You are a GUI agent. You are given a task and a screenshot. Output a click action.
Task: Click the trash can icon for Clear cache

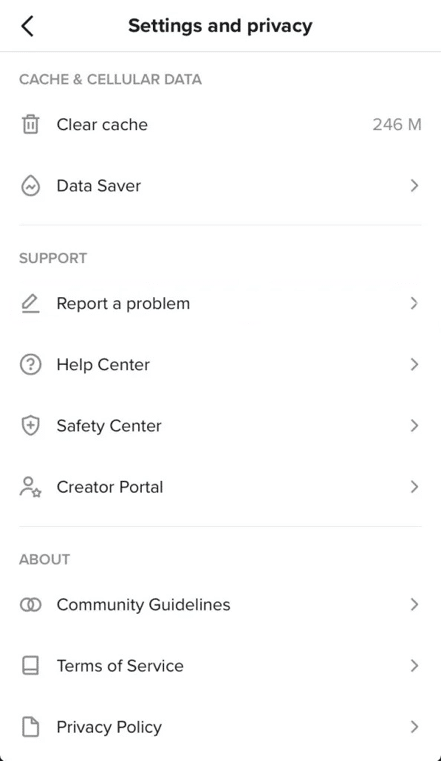click(x=30, y=124)
